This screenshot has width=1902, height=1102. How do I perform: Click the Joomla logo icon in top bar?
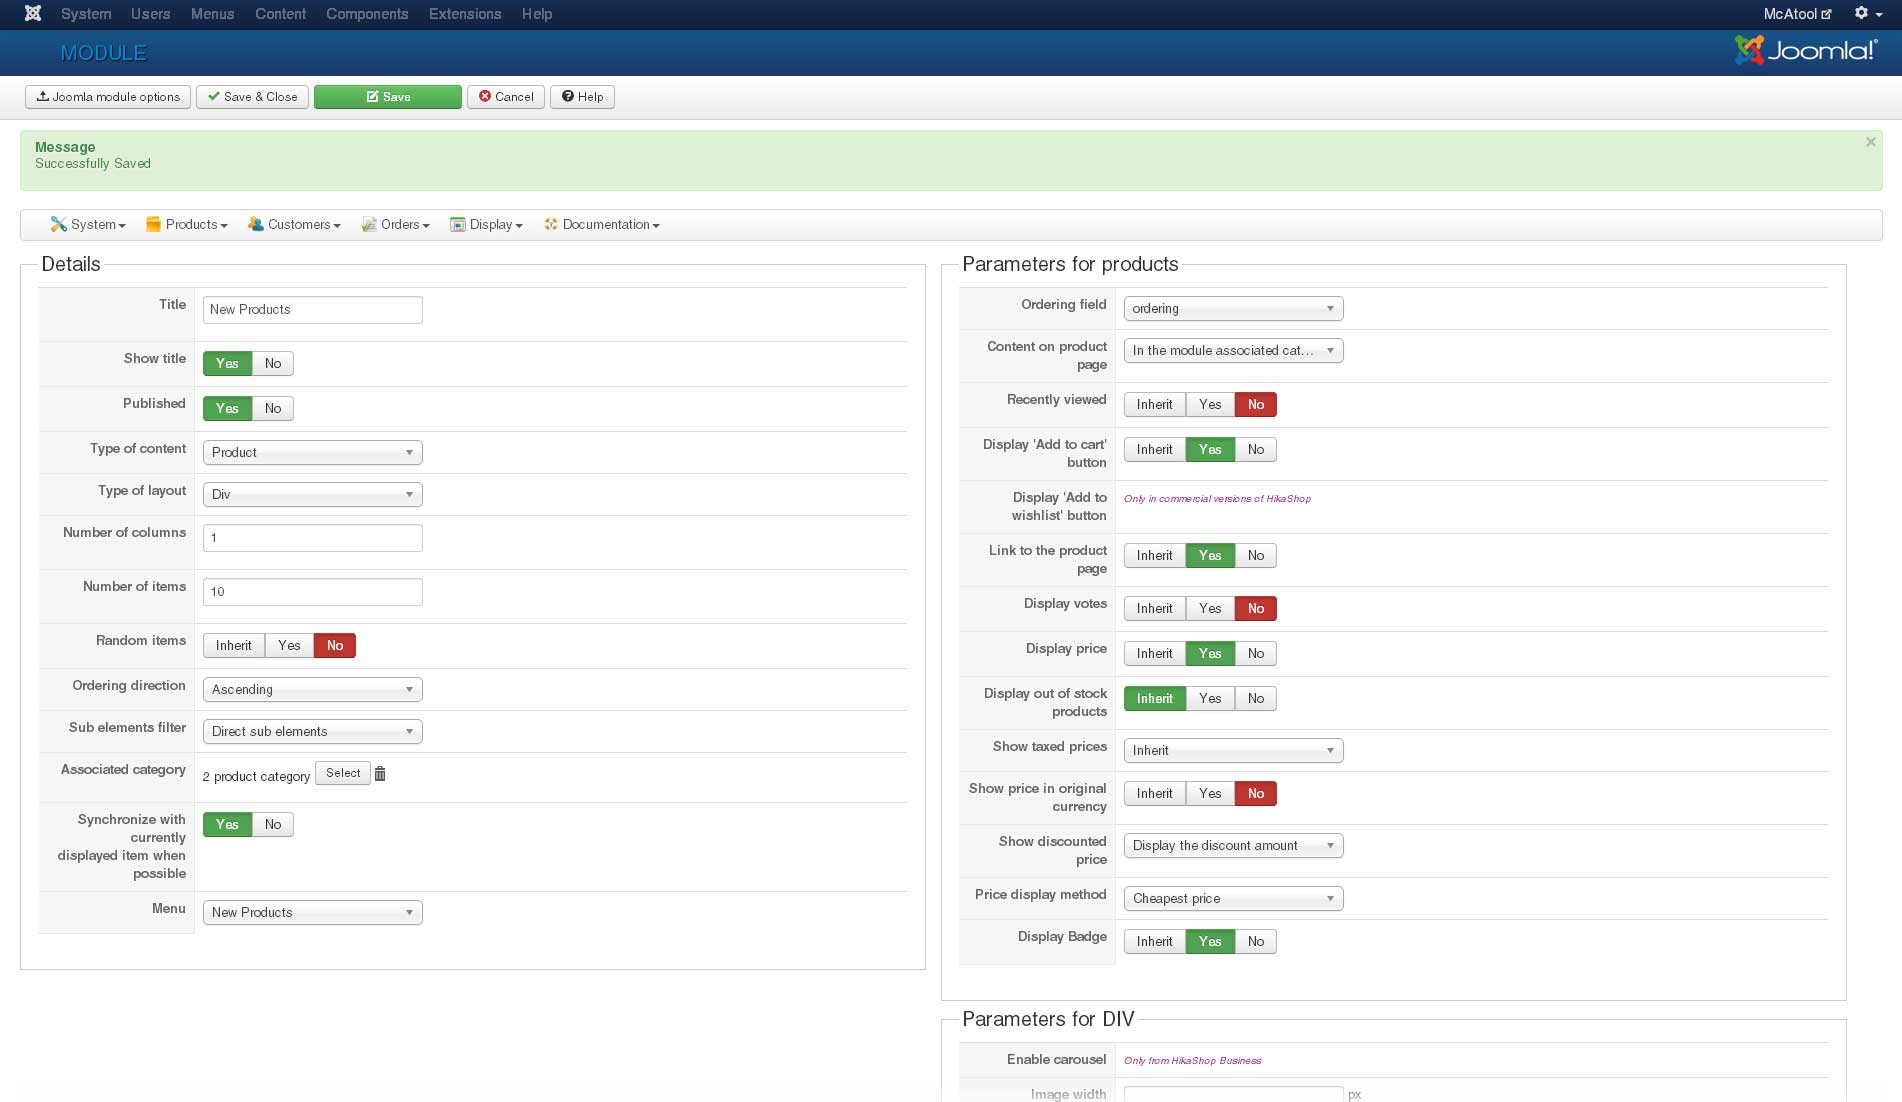(33, 14)
